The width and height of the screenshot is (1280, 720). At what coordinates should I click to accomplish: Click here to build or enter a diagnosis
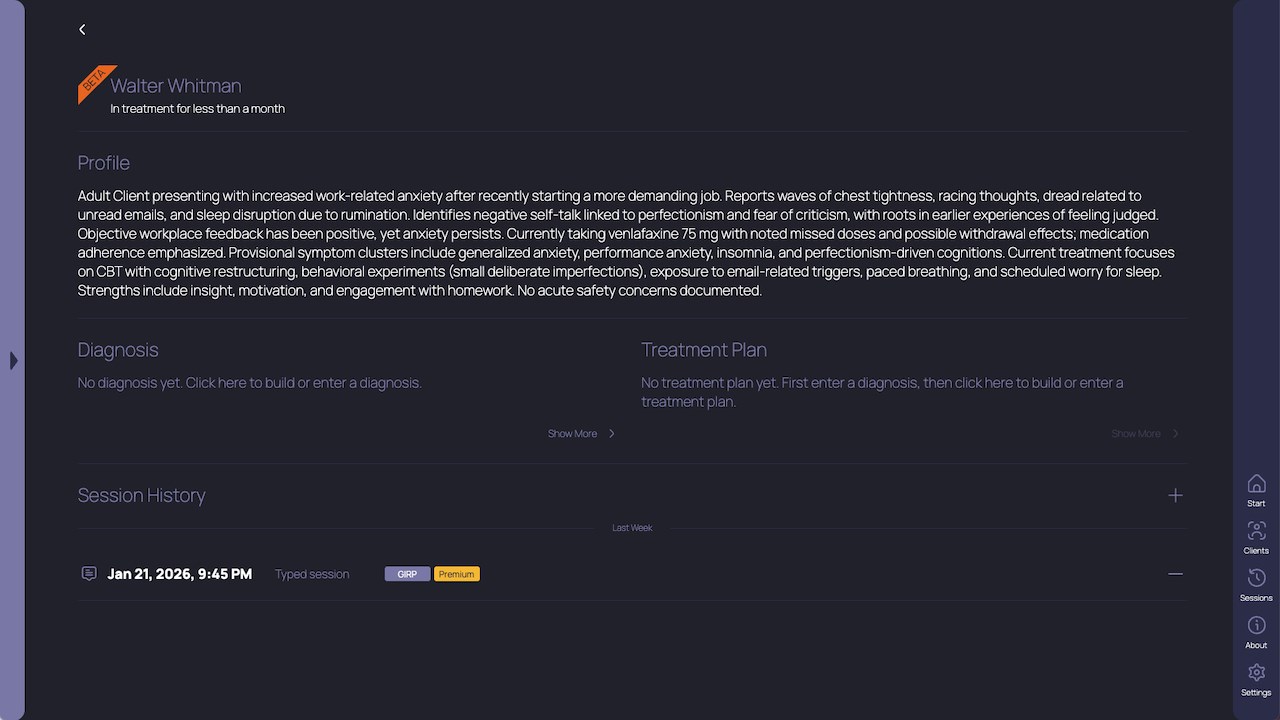click(250, 383)
